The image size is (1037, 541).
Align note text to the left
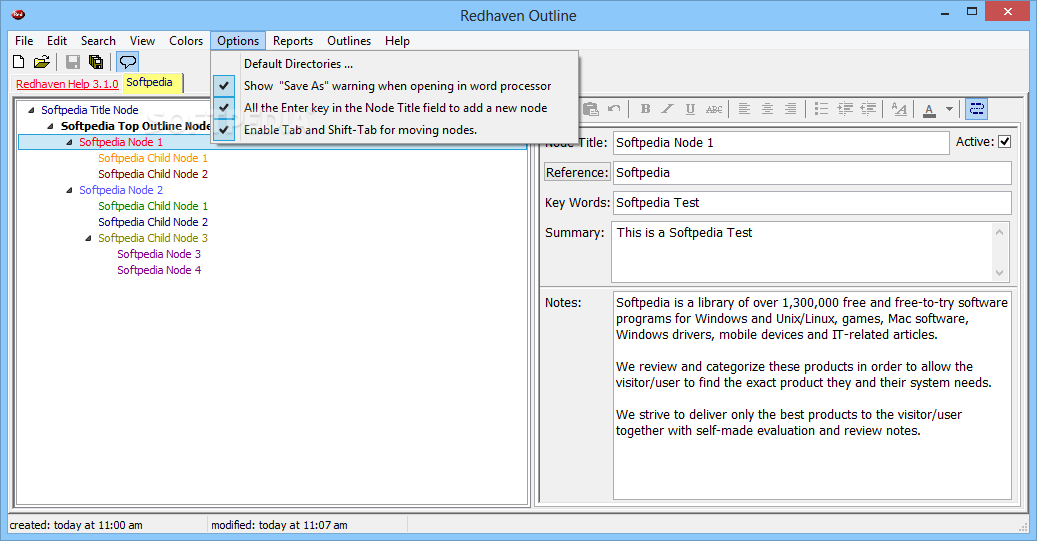point(744,109)
